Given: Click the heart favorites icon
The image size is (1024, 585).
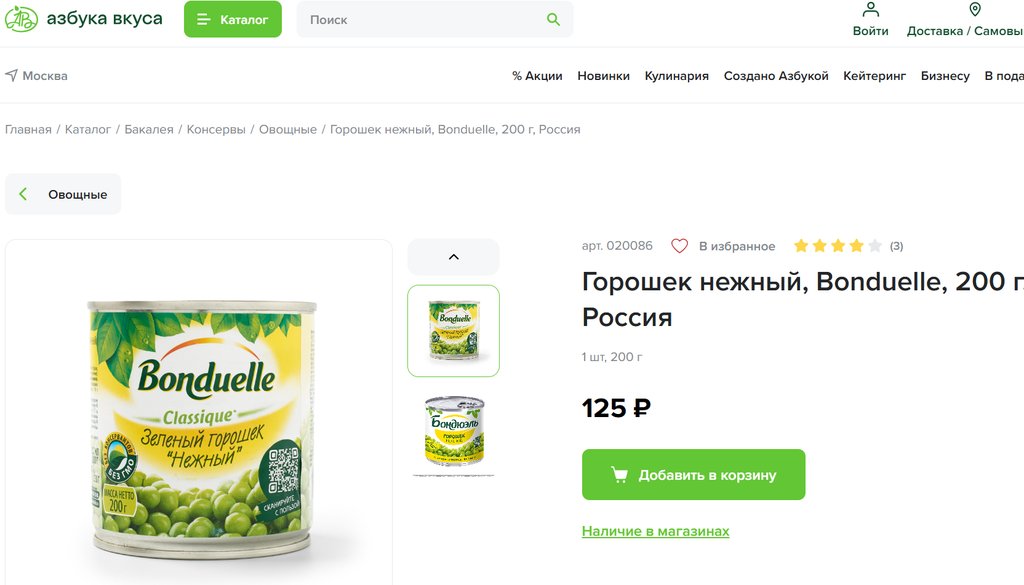Looking at the screenshot, I should 679,246.
